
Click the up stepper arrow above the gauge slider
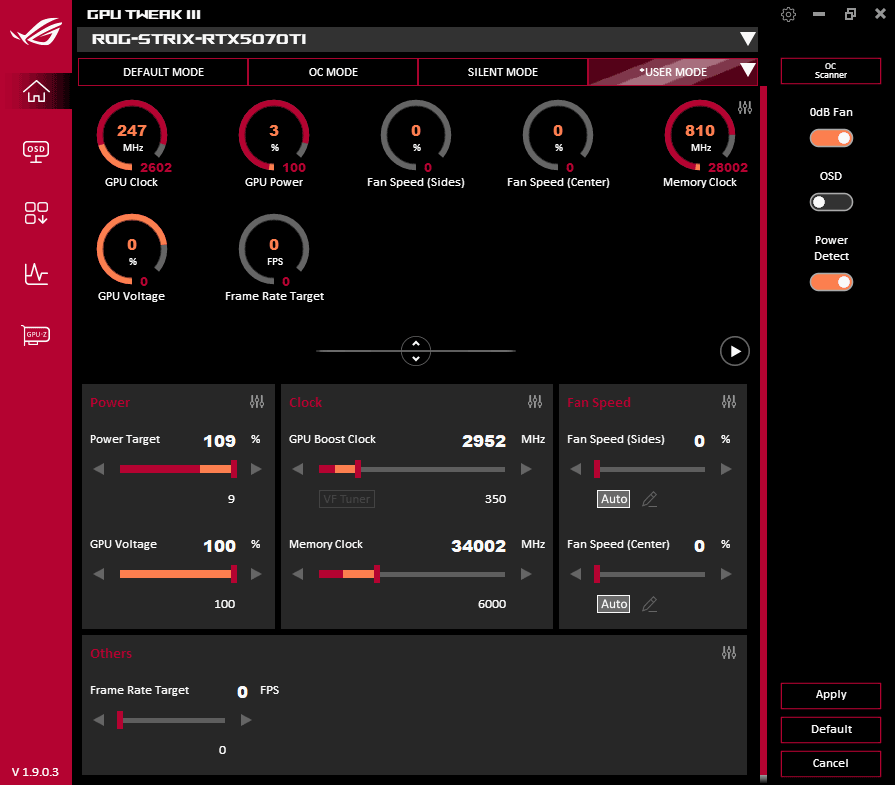pos(416,344)
